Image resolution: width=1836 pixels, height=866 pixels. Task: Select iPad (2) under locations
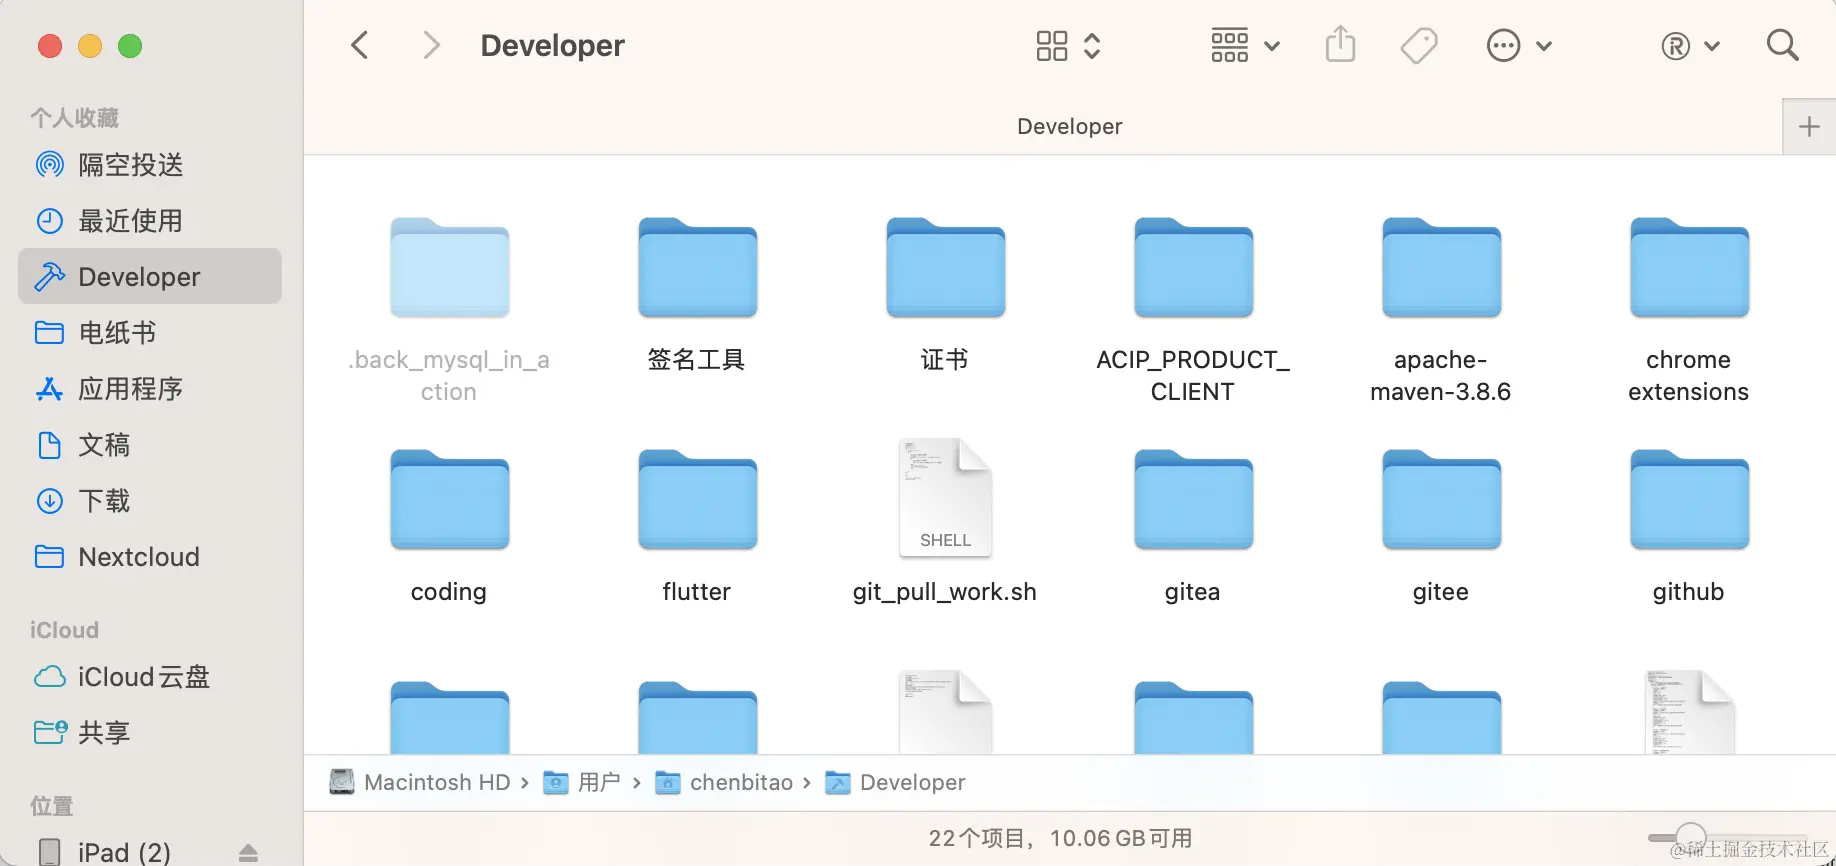125,852
